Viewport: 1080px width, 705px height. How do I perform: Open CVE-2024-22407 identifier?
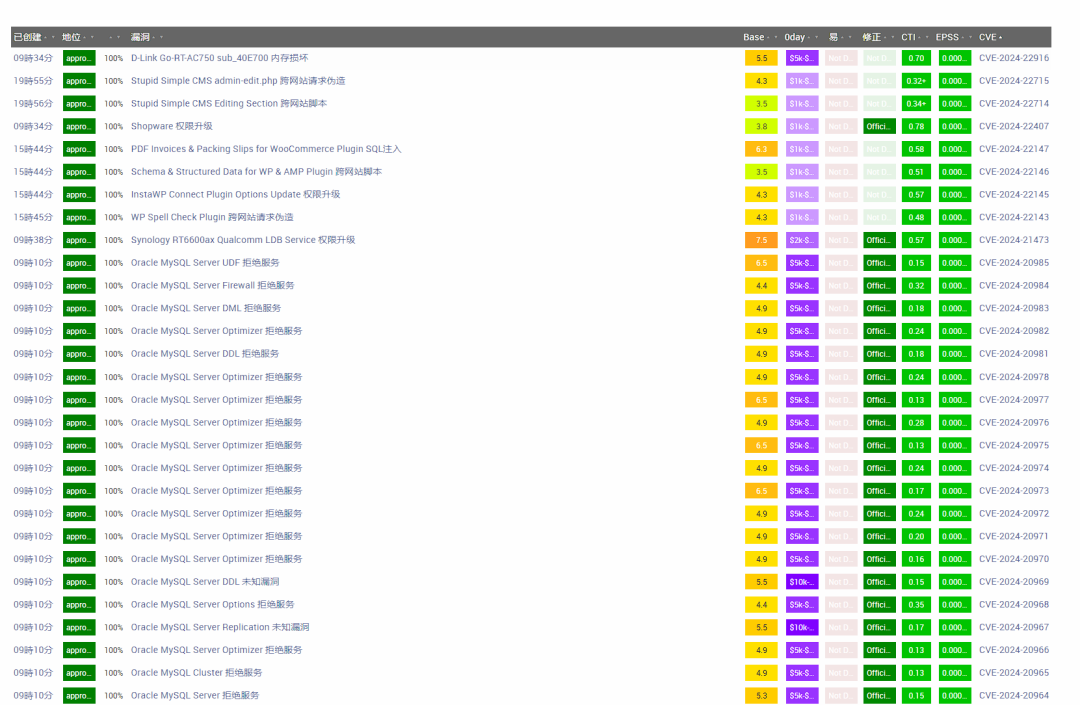[x=1014, y=126]
